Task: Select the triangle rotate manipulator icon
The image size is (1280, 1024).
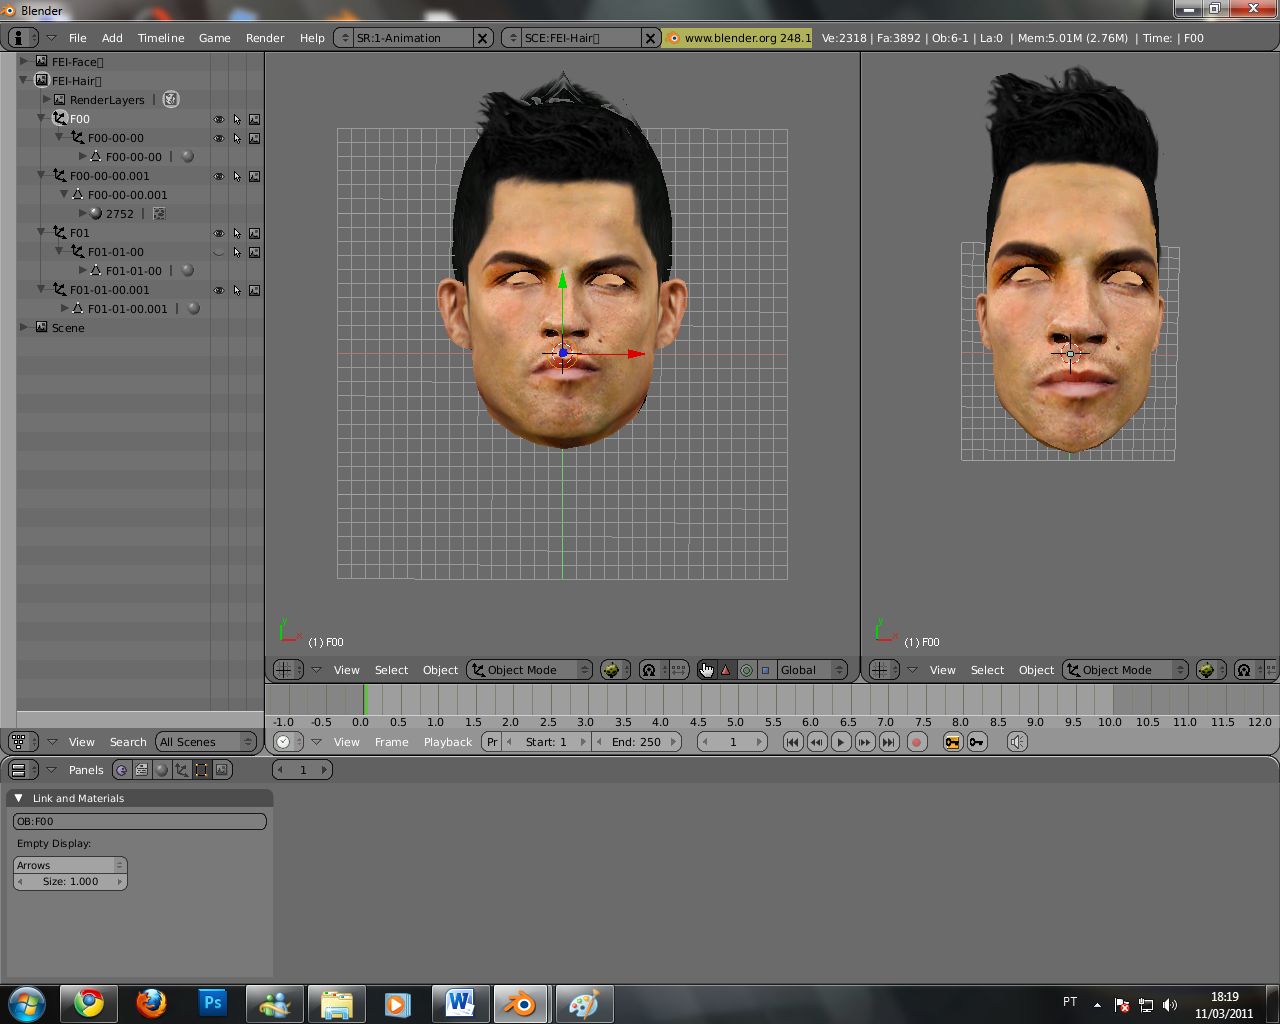Action: click(x=726, y=670)
